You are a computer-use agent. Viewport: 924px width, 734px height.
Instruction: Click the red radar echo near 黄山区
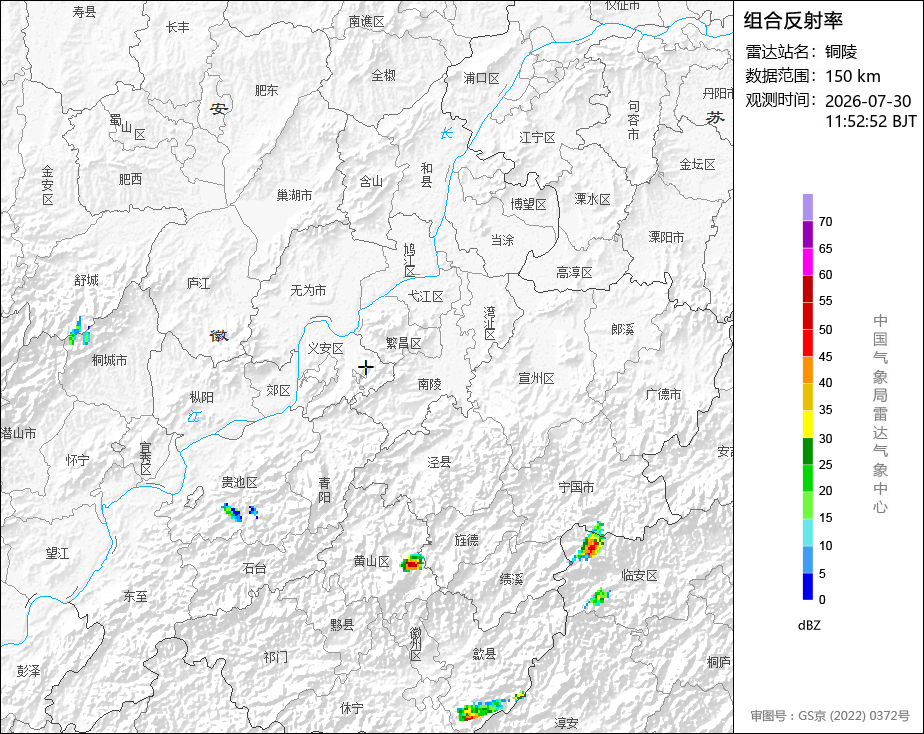pos(412,563)
